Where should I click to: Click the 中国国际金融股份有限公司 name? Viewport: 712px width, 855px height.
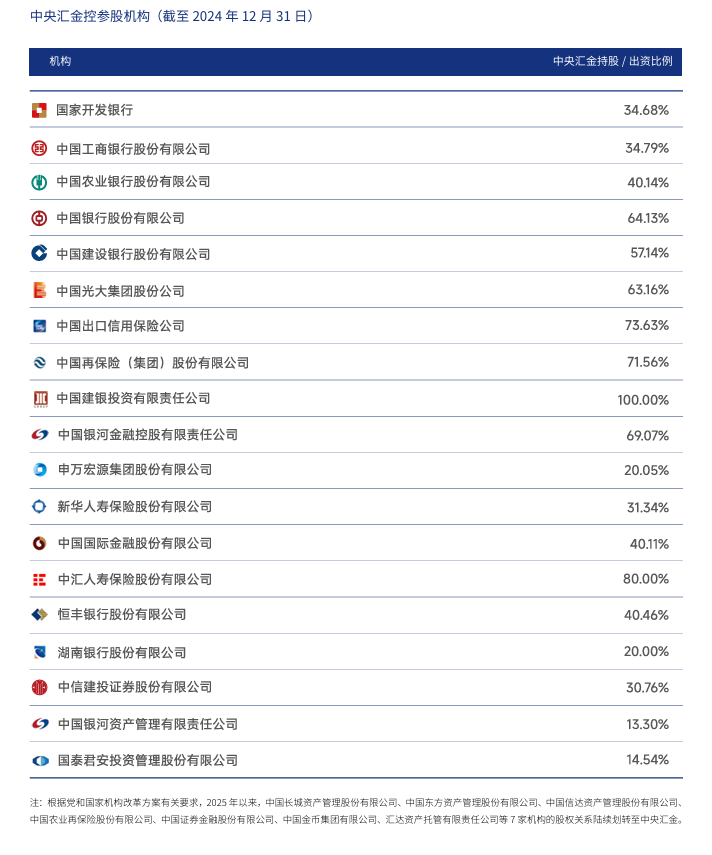pos(135,543)
